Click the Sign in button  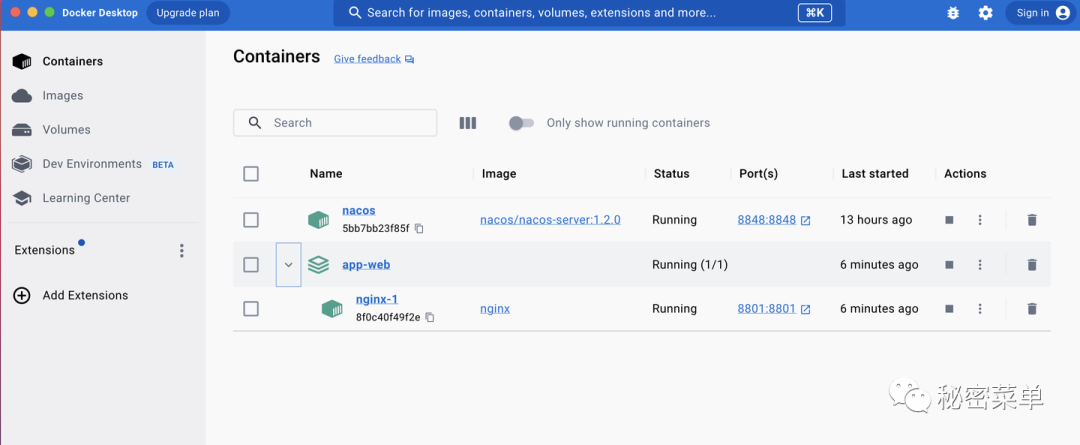point(1043,13)
